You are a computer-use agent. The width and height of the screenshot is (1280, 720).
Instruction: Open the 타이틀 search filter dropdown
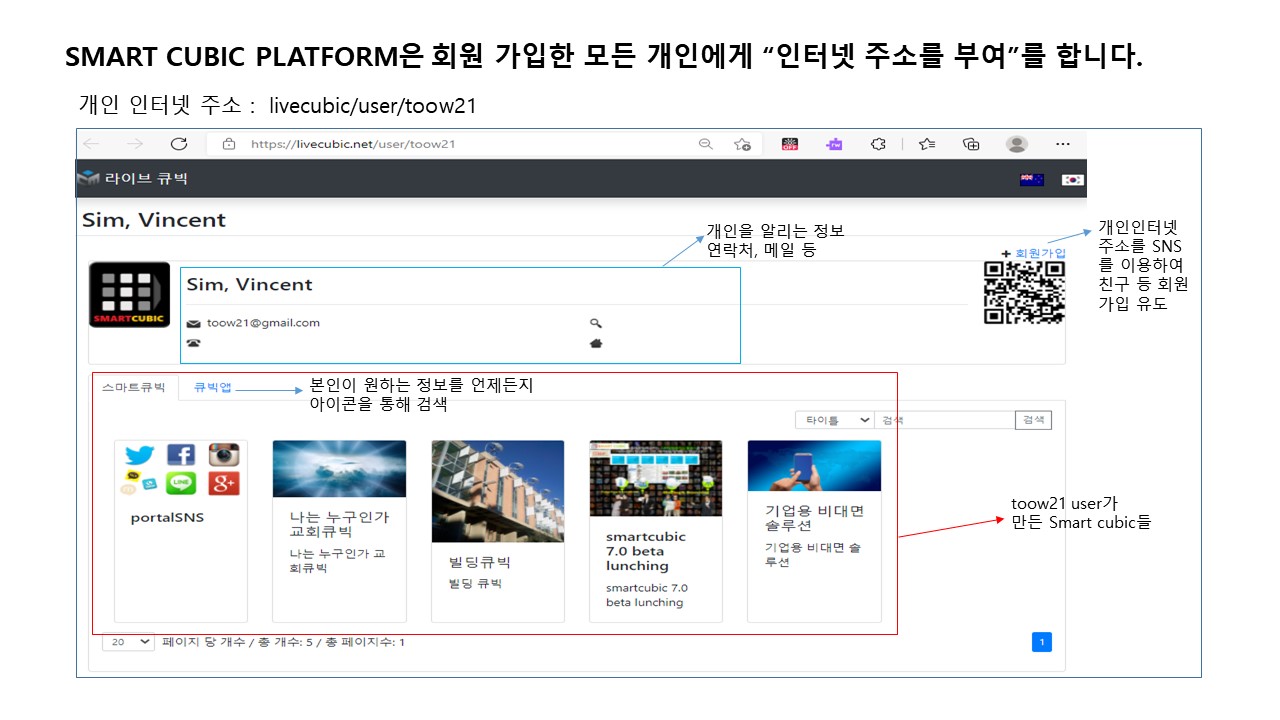click(x=834, y=421)
